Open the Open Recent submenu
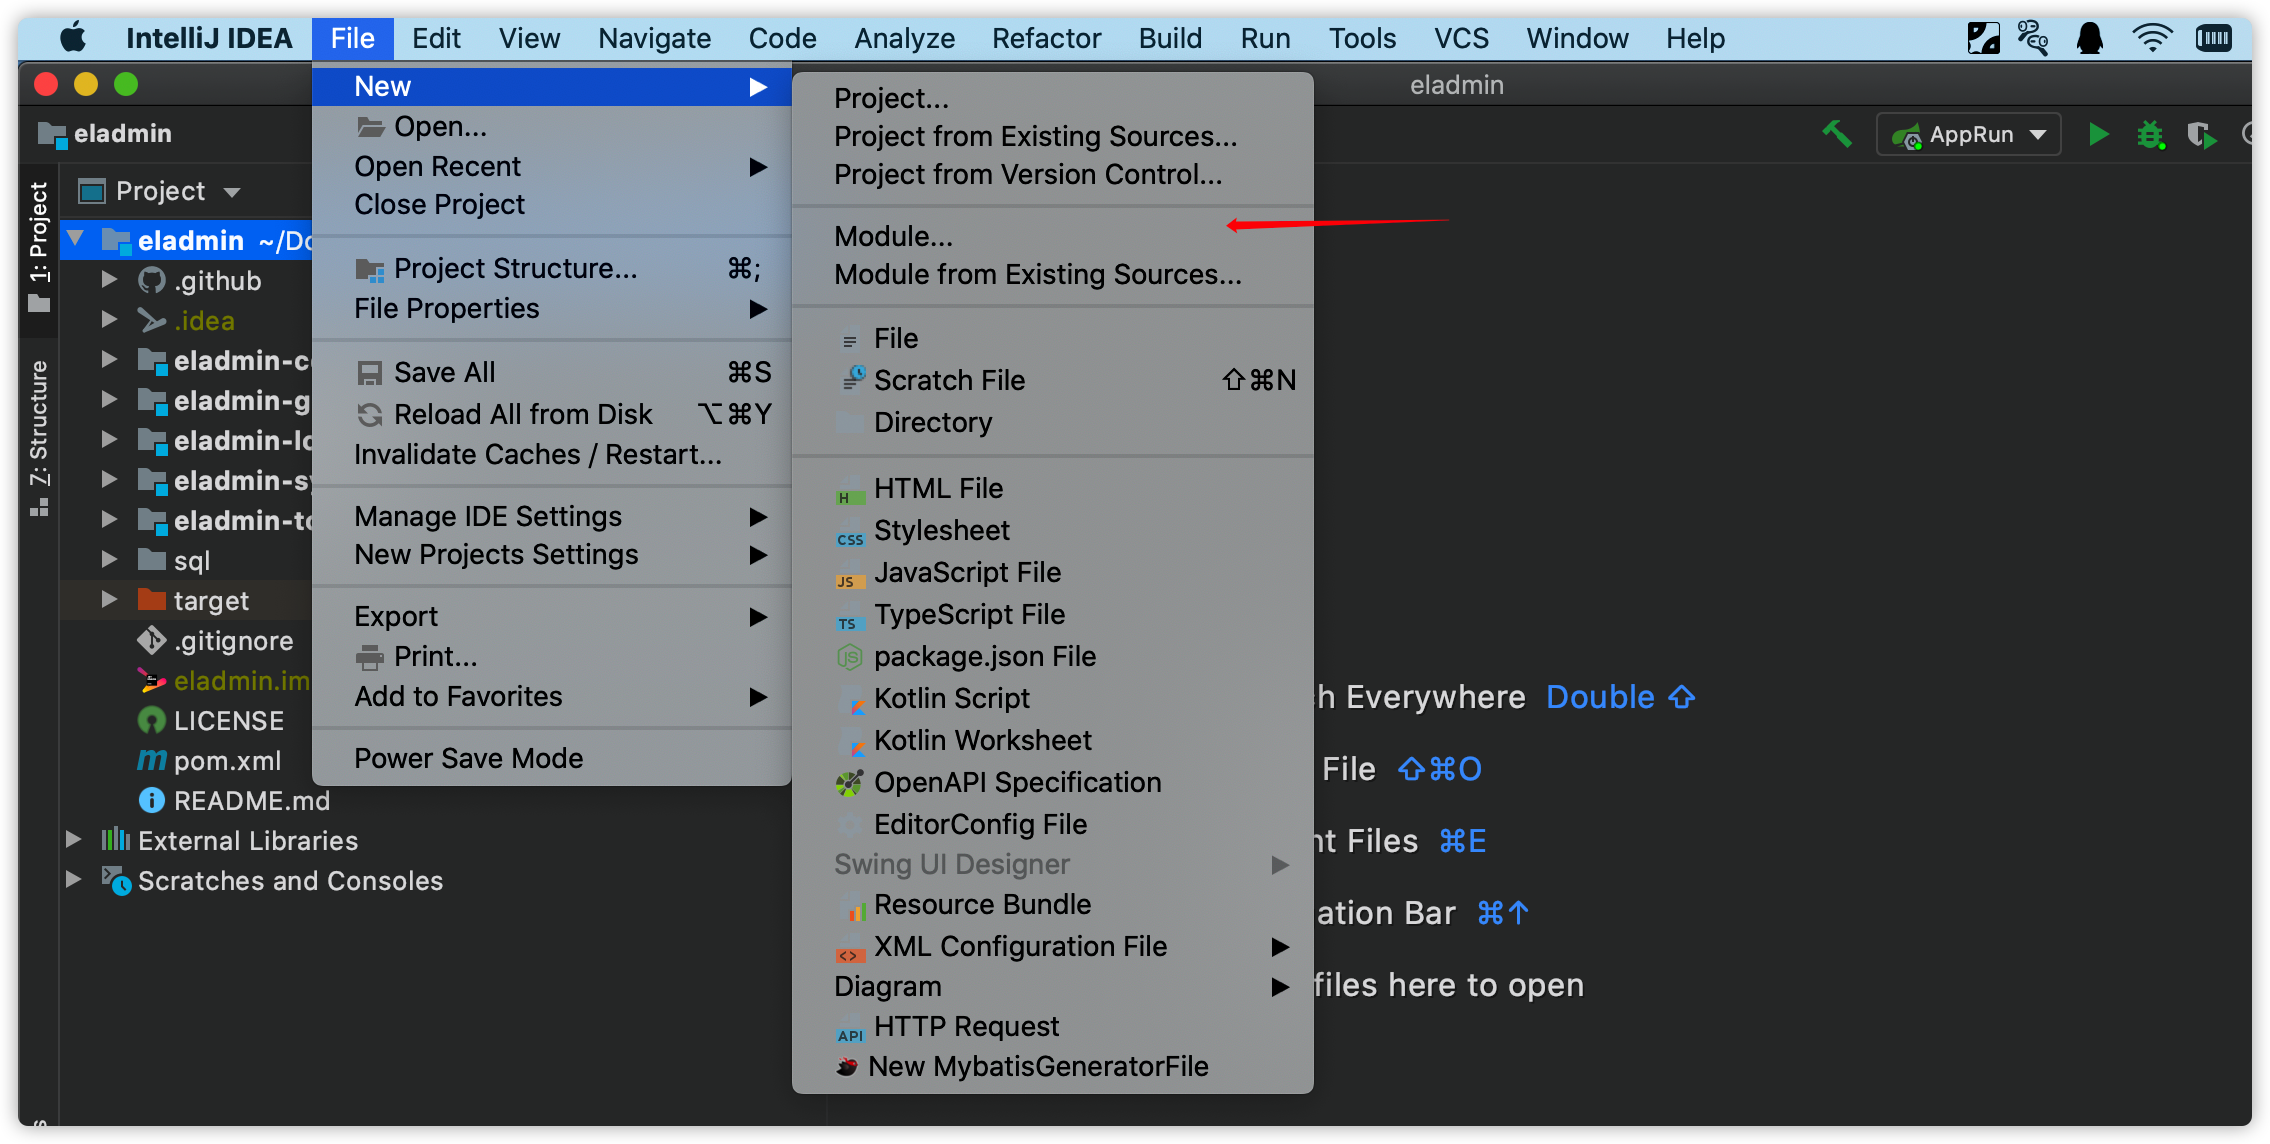Viewport: 2270px width, 1144px height. coord(552,166)
